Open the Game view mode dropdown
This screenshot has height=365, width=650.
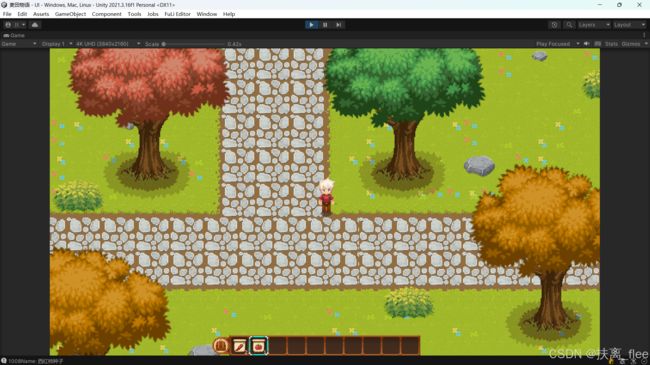click(x=19, y=44)
